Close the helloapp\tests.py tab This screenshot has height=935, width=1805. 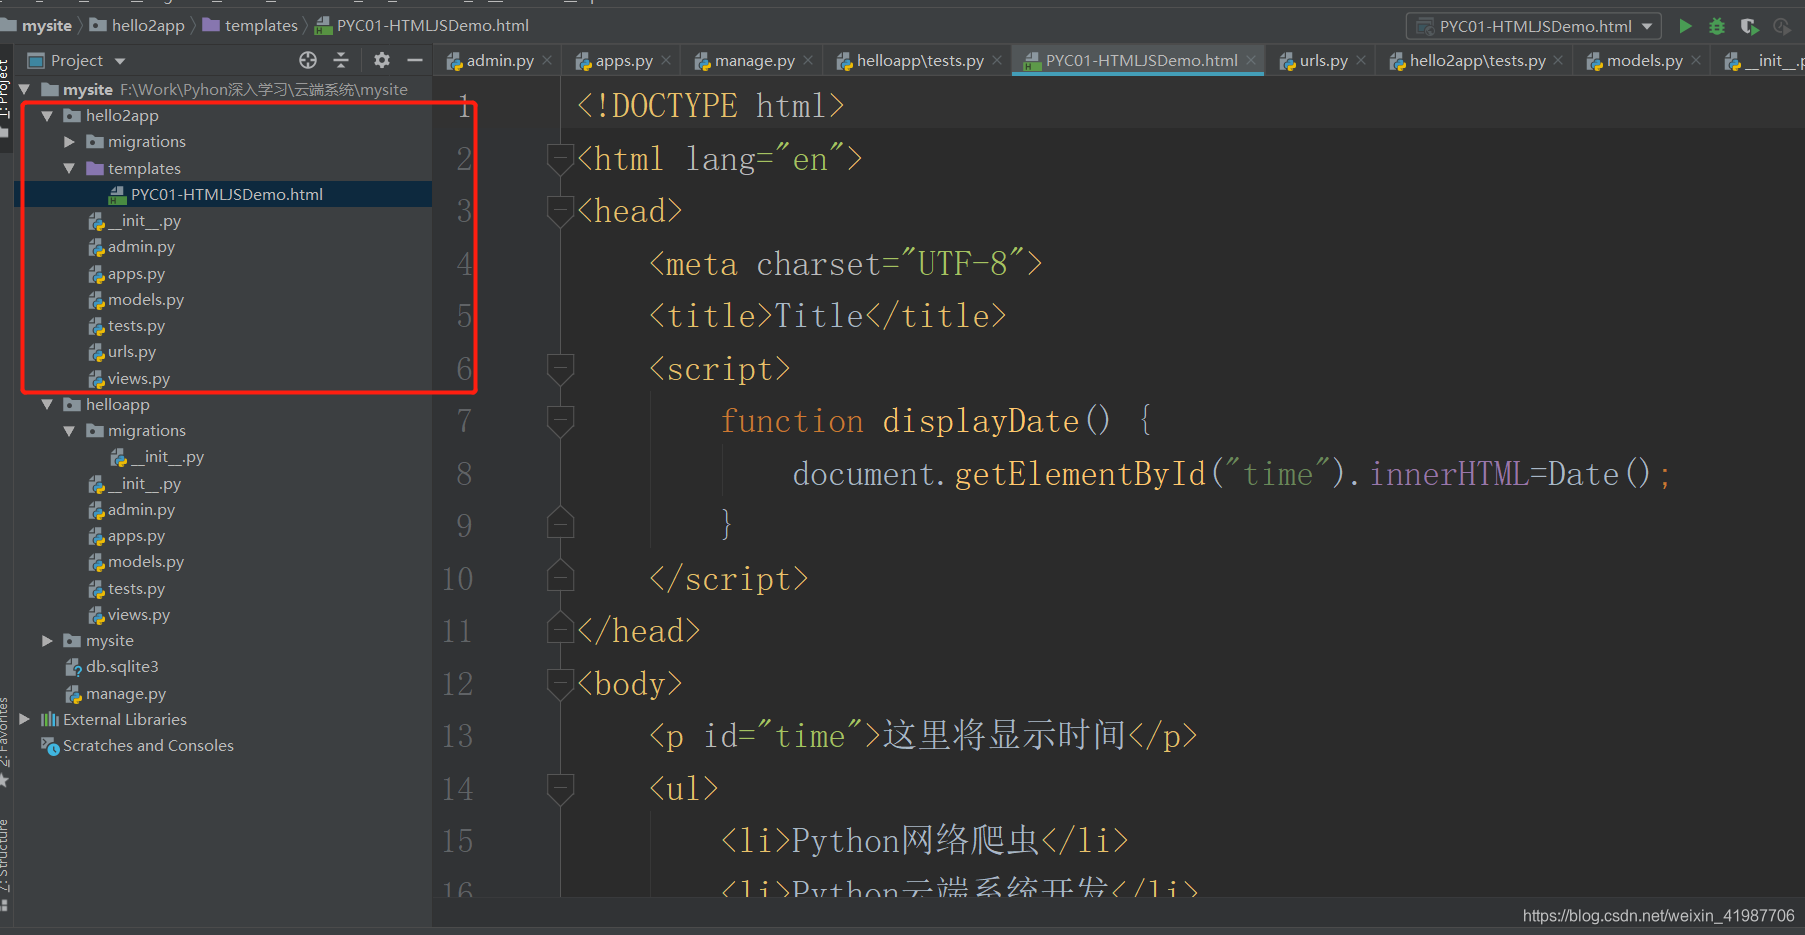(997, 61)
